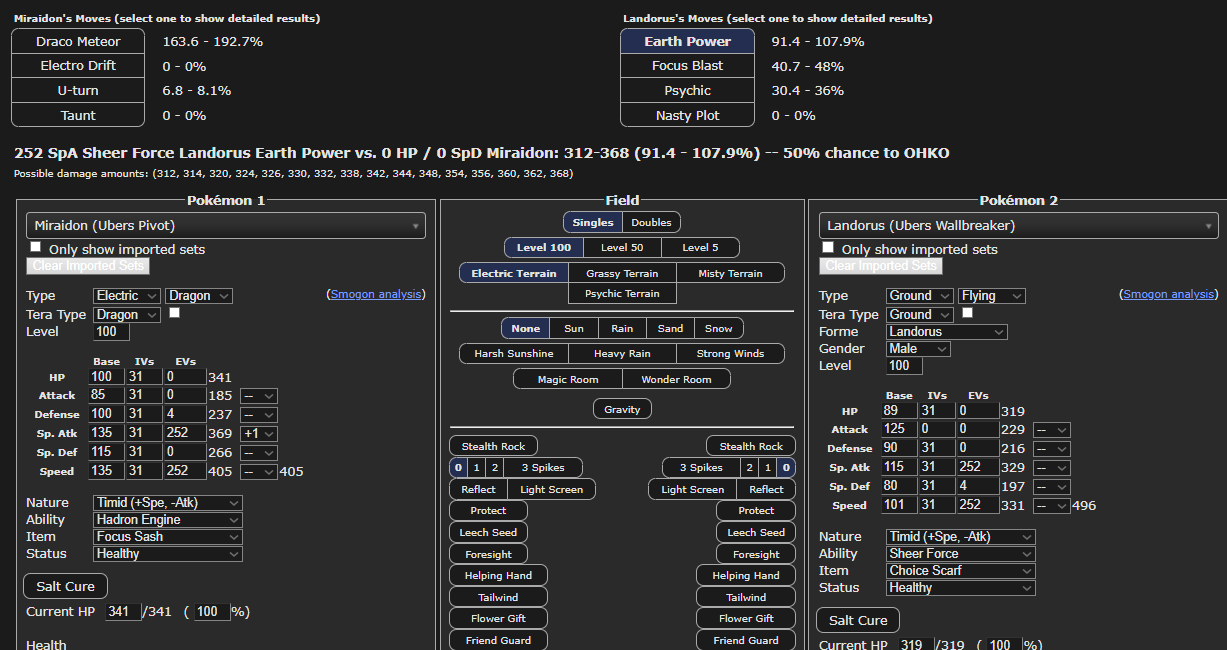Enable Harsh Sunshine weather
This screenshot has width=1227, height=650.
click(514, 353)
